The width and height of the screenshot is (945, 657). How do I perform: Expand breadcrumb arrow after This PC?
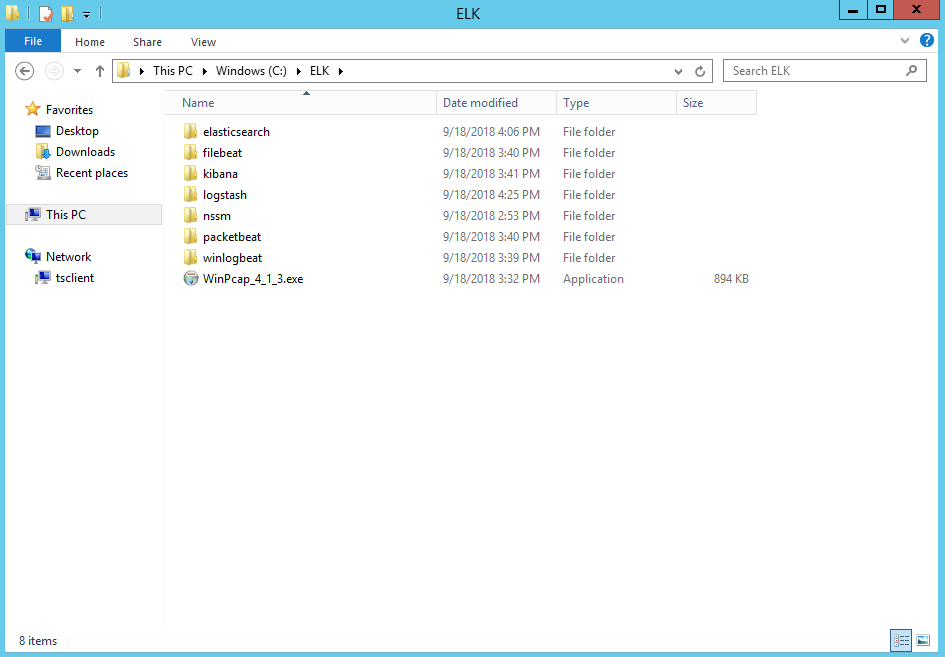pyautogui.click(x=204, y=71)
